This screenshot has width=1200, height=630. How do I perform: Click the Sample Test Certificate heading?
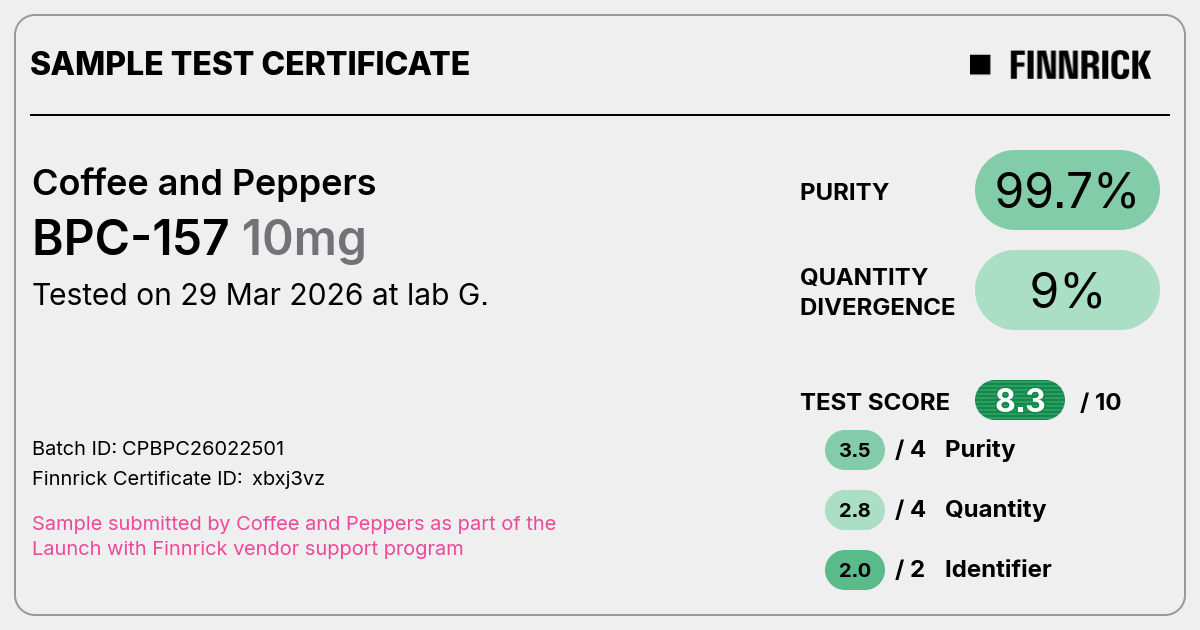tap(250, 64)
